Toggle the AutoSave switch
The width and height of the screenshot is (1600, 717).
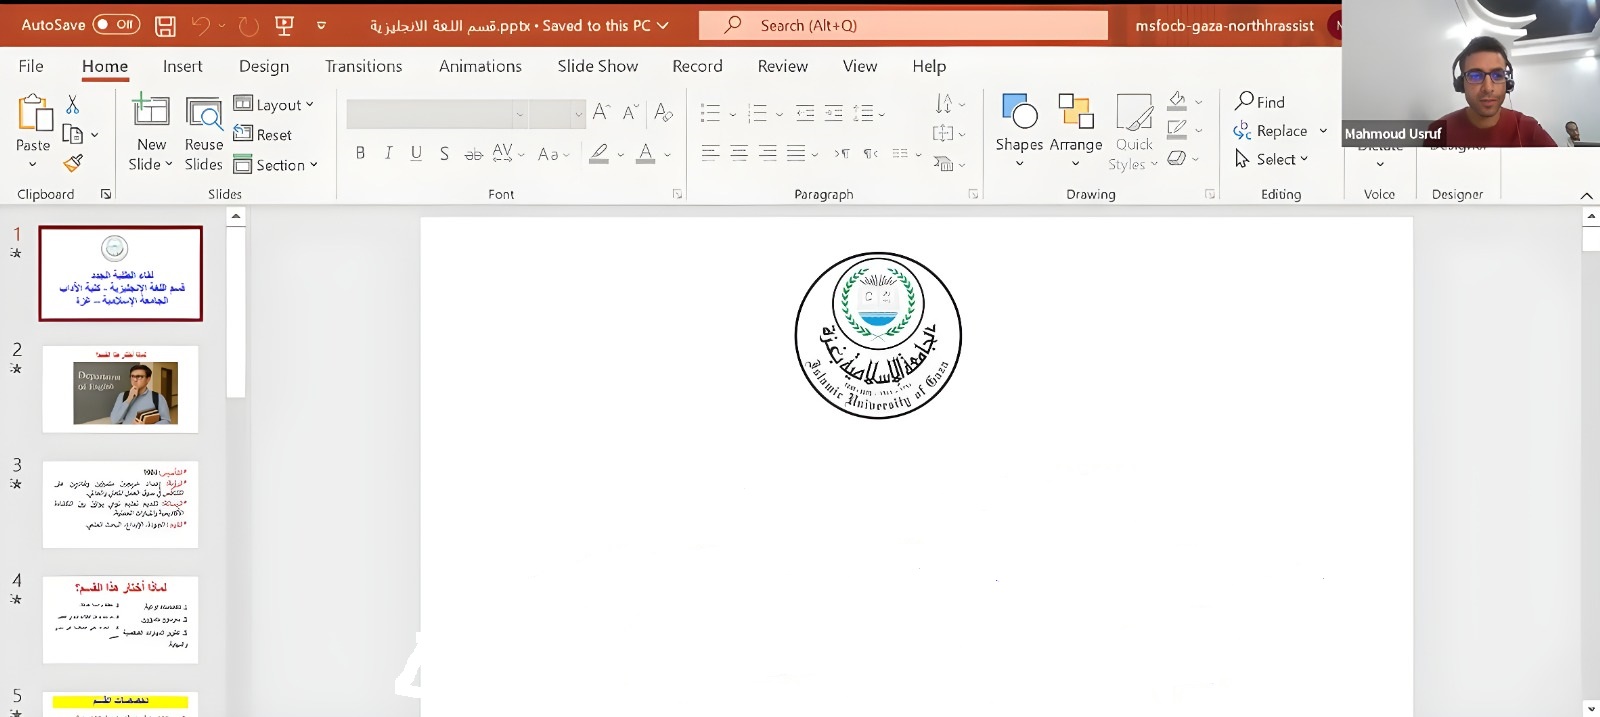[116, 25]
